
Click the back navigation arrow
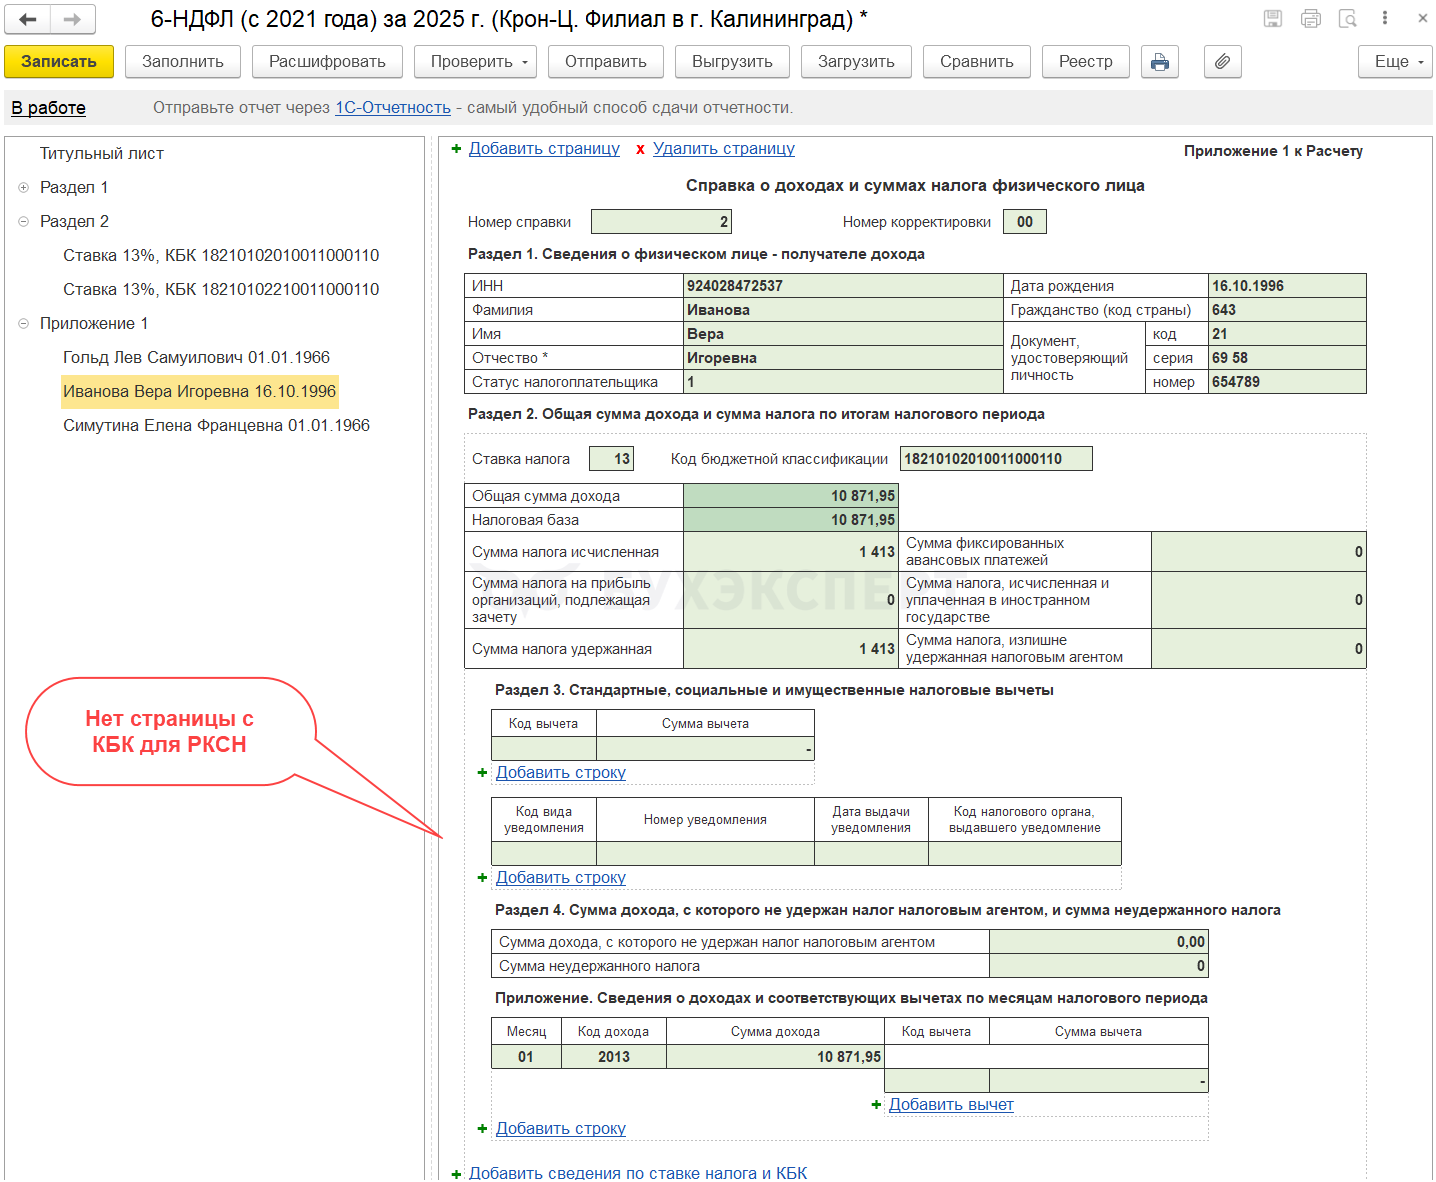28,19
